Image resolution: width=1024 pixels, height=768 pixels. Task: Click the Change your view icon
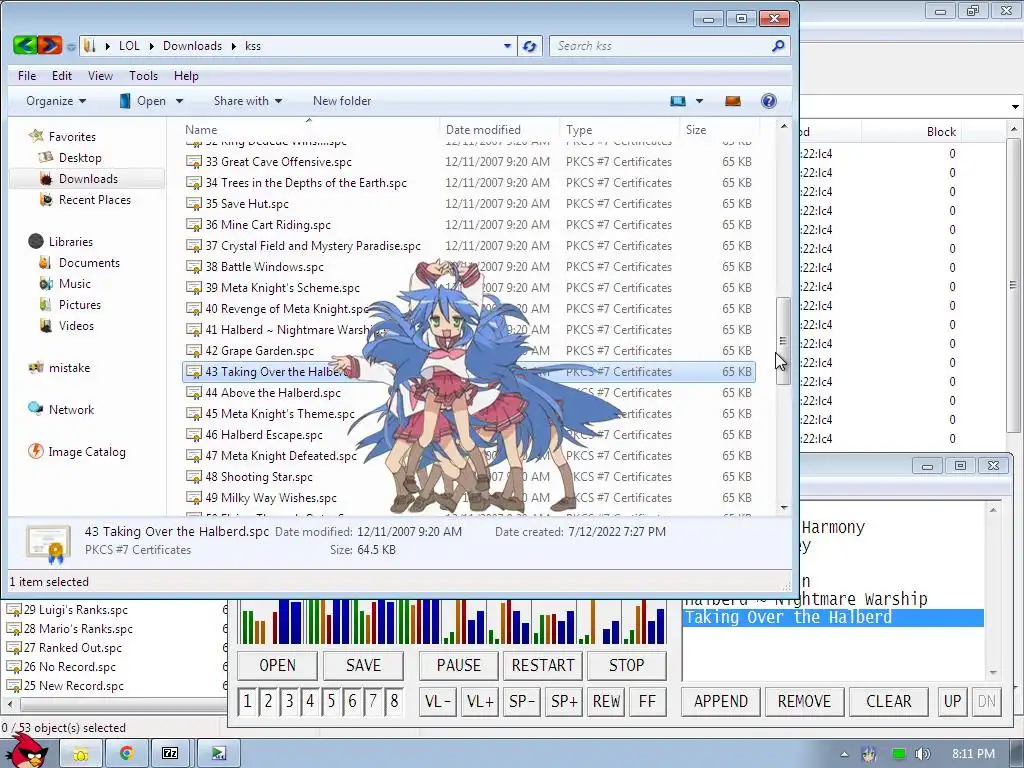pos(678,101)
